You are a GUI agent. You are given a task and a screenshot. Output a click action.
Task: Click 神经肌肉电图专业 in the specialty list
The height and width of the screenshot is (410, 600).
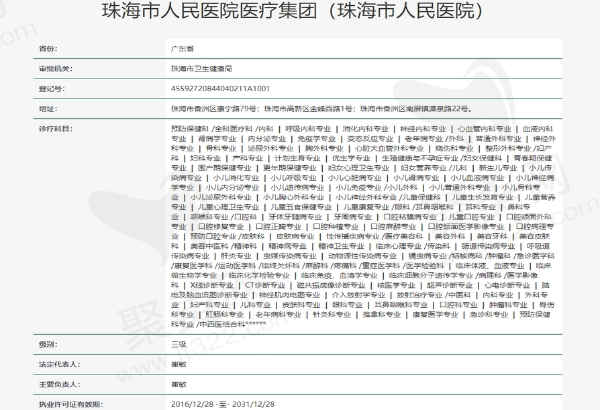click(x=290, y=295)
